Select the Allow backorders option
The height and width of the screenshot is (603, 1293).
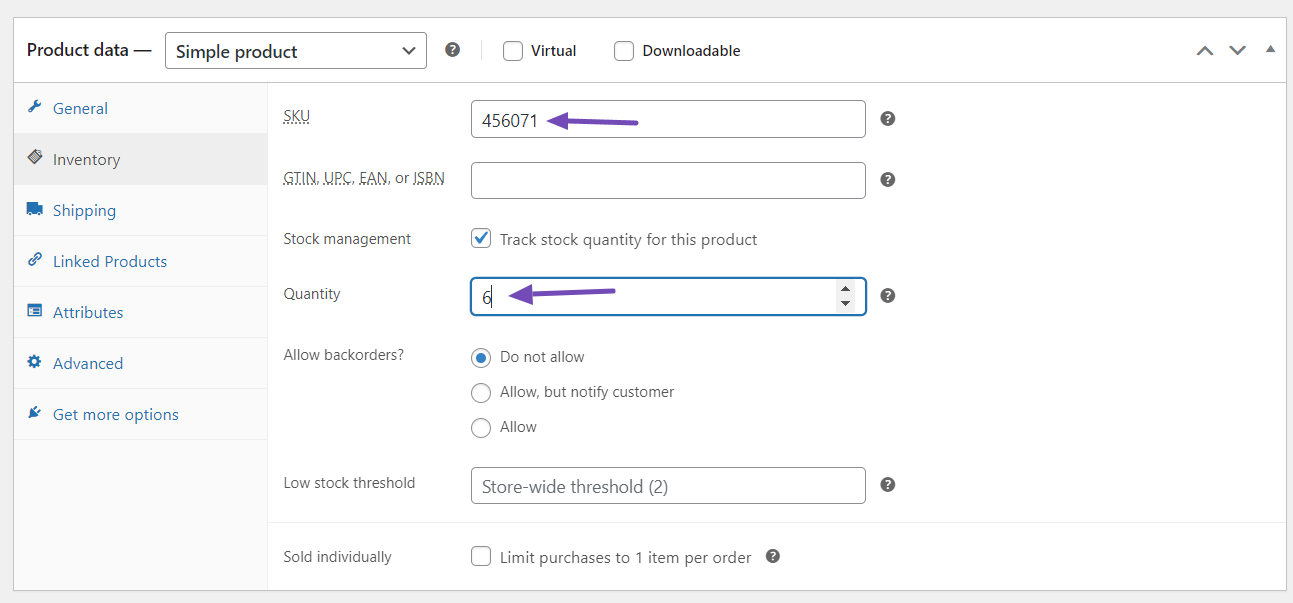[481, 427]
